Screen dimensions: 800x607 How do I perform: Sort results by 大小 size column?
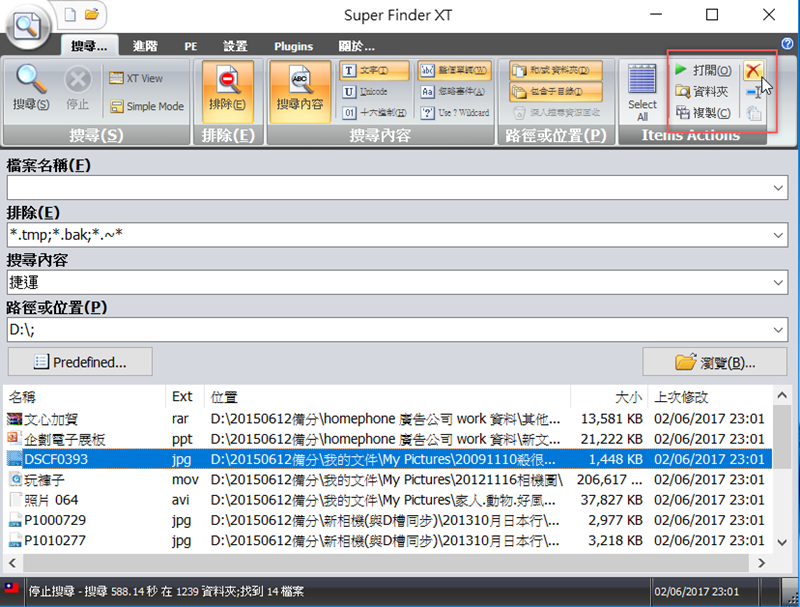point(609,397)
